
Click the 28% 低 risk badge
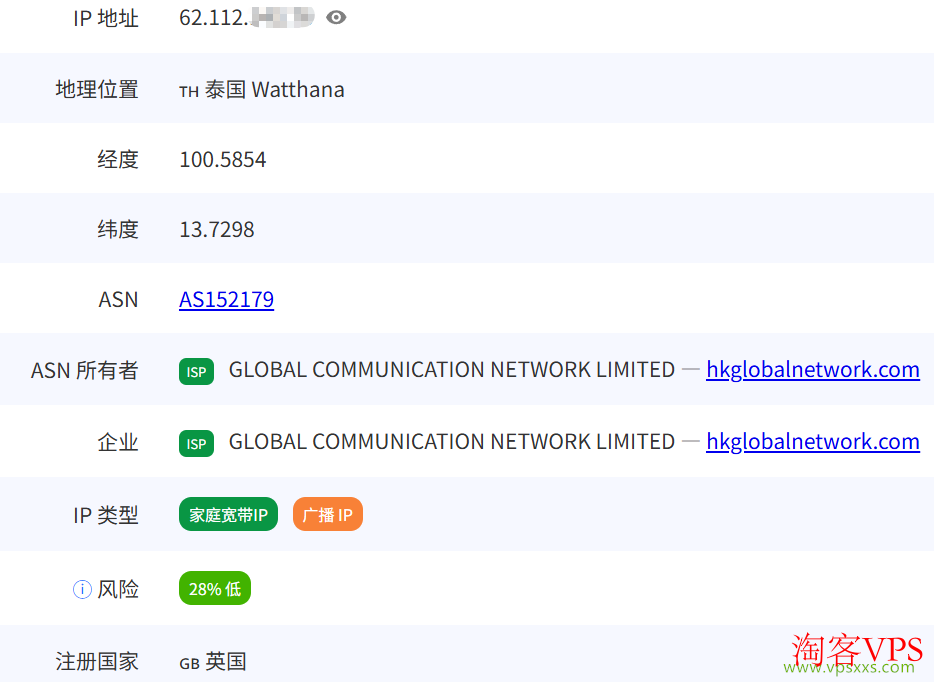click(x=214, y=589)
